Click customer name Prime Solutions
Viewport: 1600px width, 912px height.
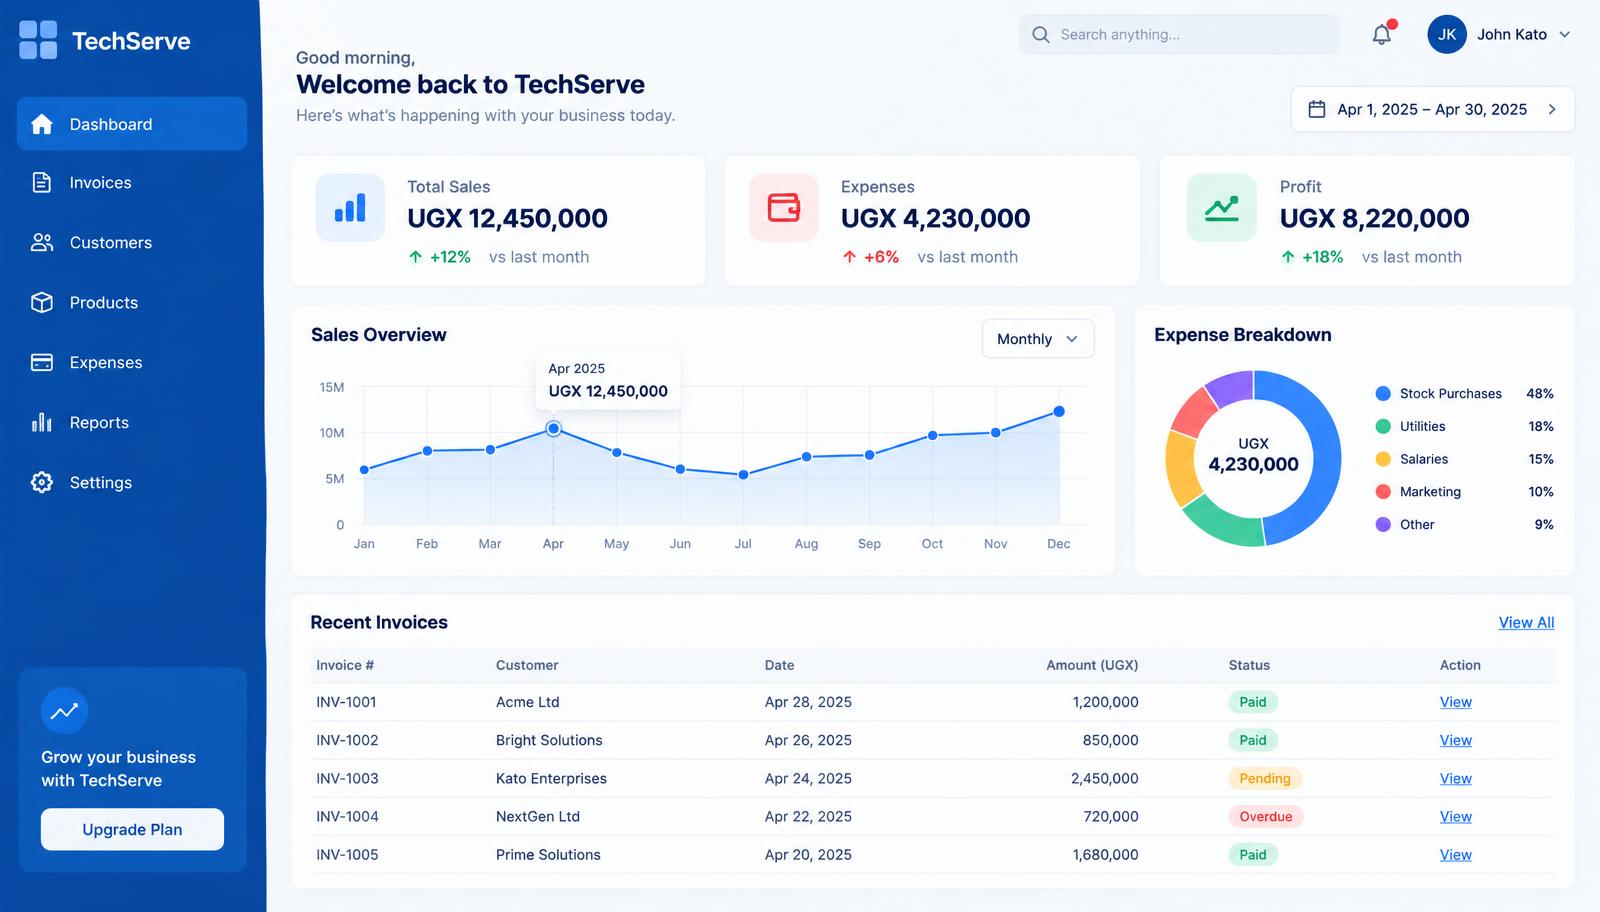click(548, 854)
